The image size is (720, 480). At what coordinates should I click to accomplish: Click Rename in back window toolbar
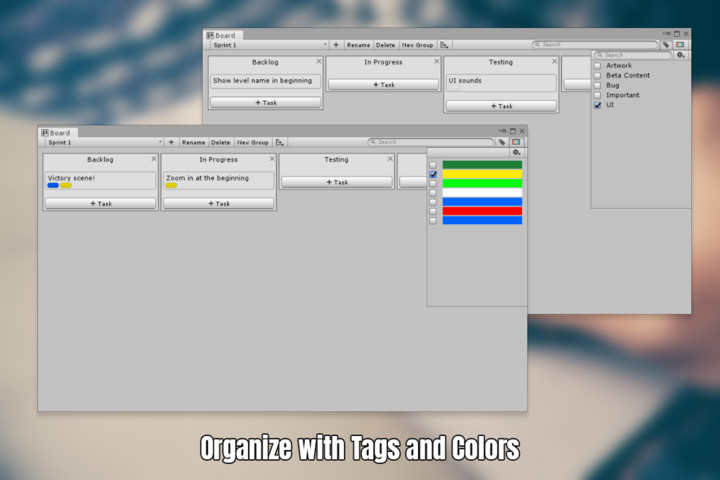click(359, 45)
